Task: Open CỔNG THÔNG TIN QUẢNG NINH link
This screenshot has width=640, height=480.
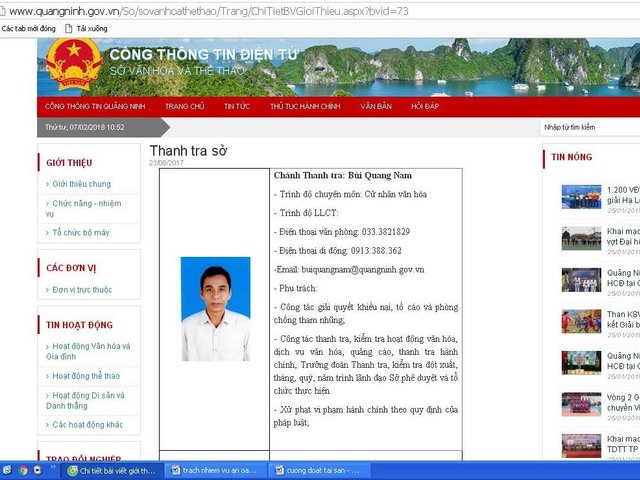Action: coord(96,105)
